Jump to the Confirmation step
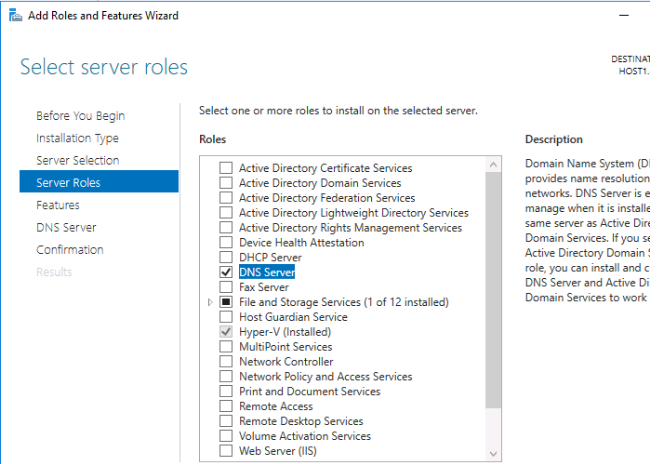 click(70, 250)
